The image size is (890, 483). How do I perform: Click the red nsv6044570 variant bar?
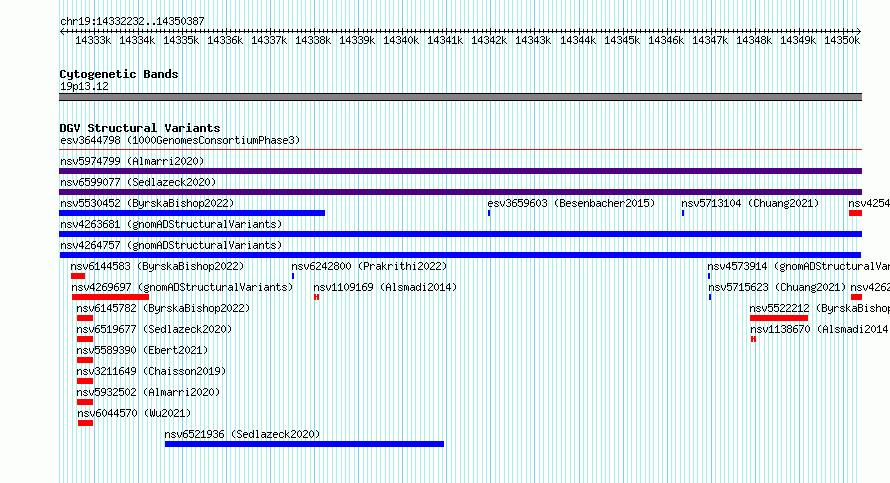85,423
